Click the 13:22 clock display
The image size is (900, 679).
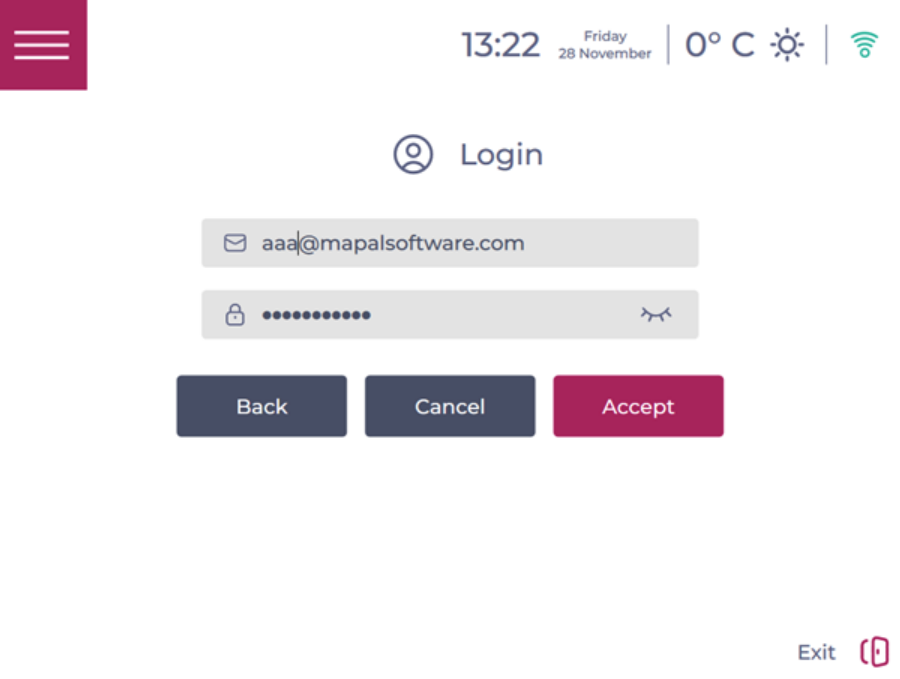[x=501, y=45]
